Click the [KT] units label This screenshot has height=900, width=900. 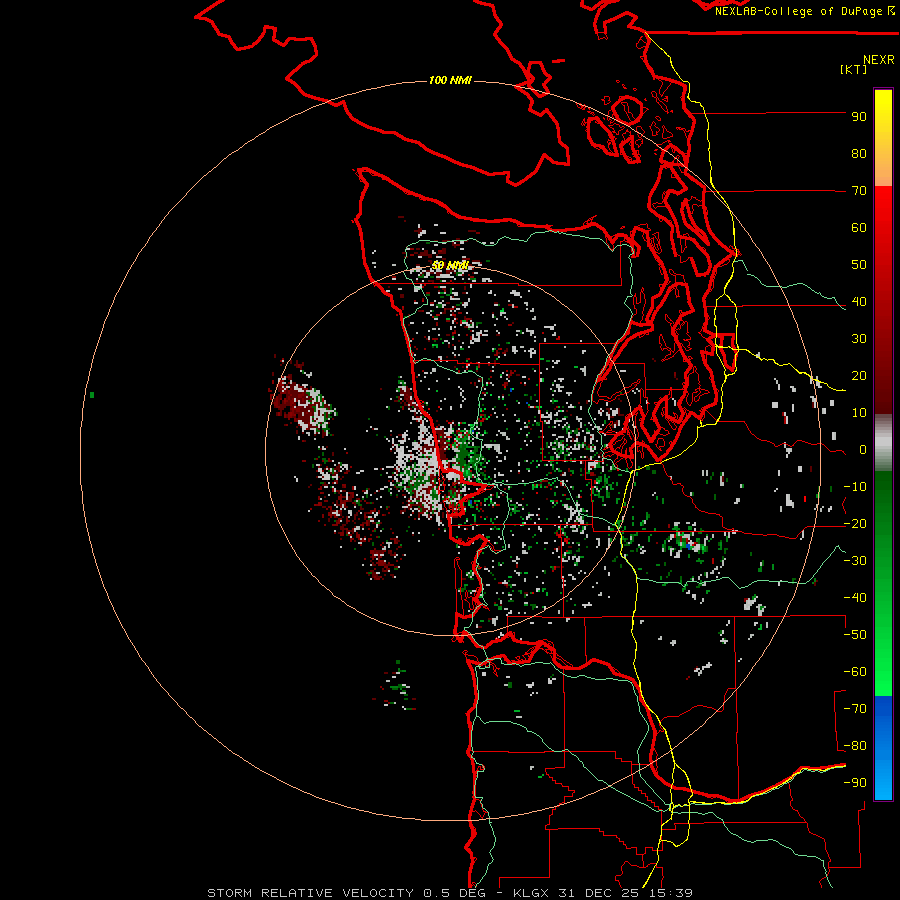click(x=854, y=69)
